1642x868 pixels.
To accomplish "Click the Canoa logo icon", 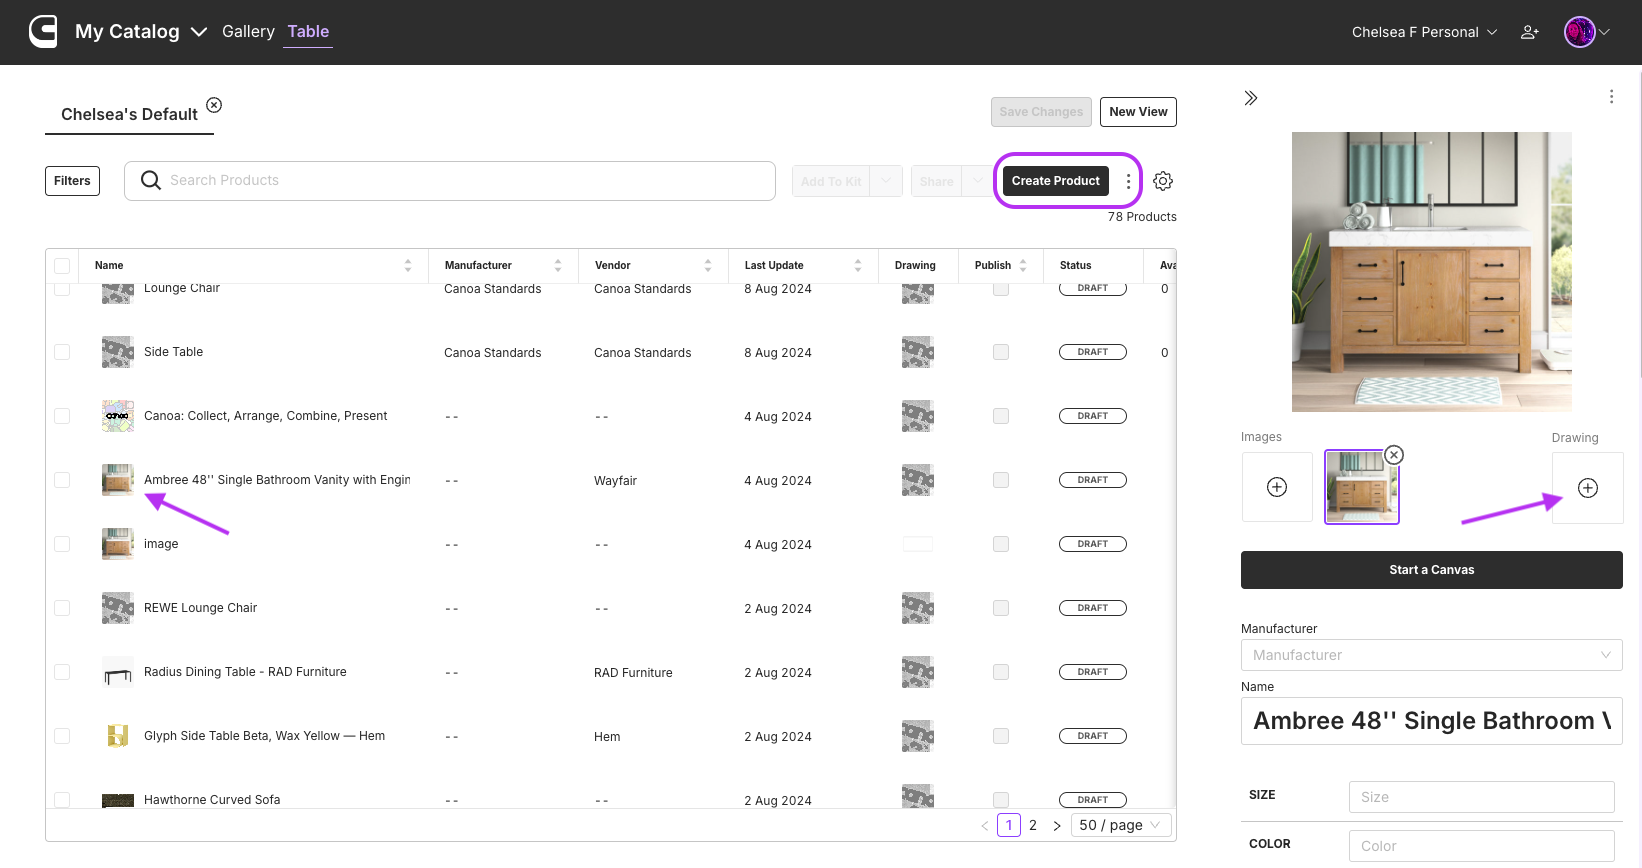I will [x=43, y=32].
